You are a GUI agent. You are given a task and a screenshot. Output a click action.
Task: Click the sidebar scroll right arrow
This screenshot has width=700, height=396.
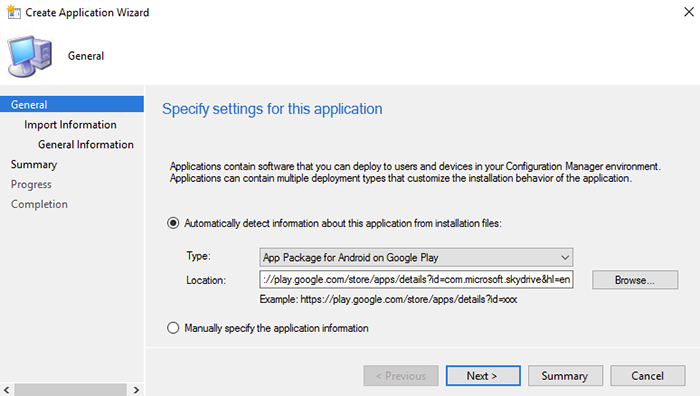[x=136, y=390]
